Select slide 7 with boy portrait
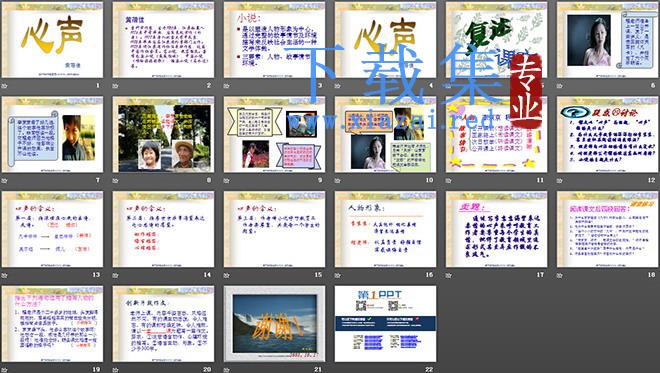The height and width of the screenshot is (373, 660). point(52,135)
